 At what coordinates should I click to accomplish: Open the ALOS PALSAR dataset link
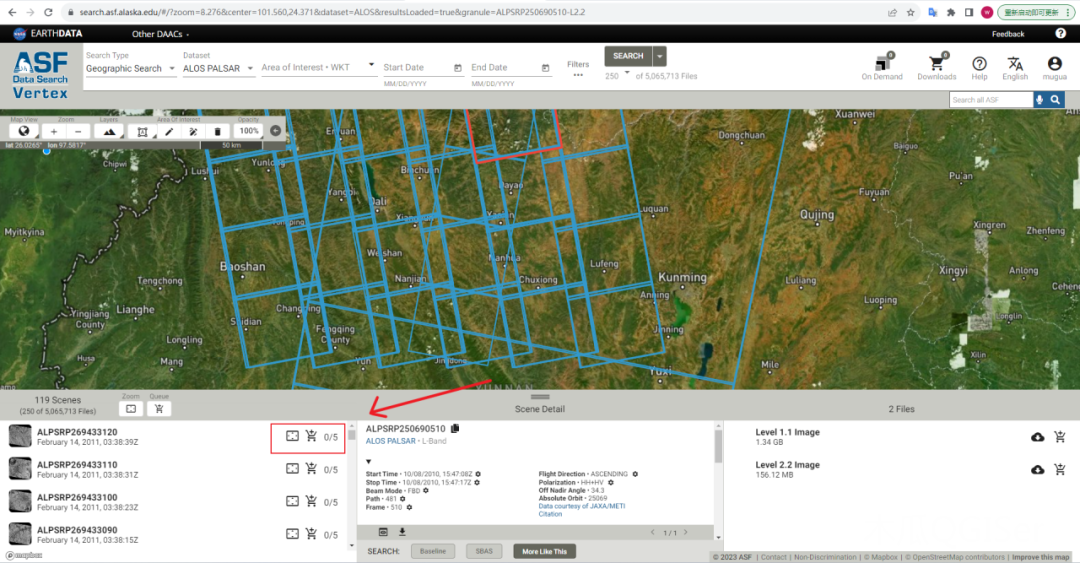391,441
